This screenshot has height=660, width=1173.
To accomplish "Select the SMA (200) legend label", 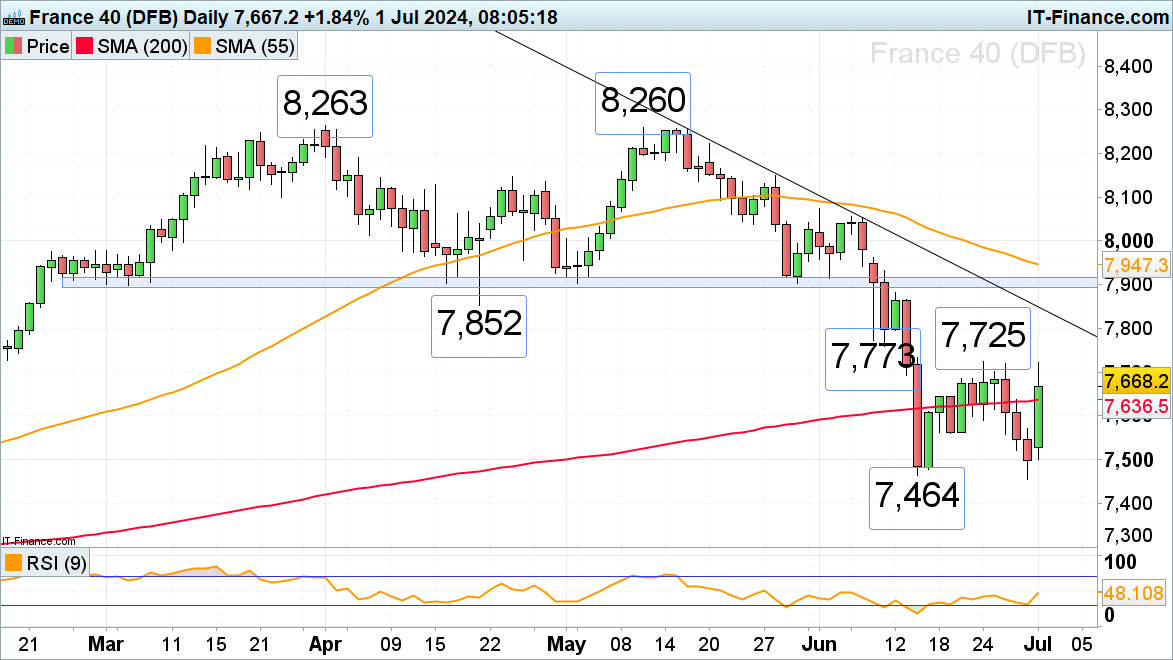I will (138, 47).
